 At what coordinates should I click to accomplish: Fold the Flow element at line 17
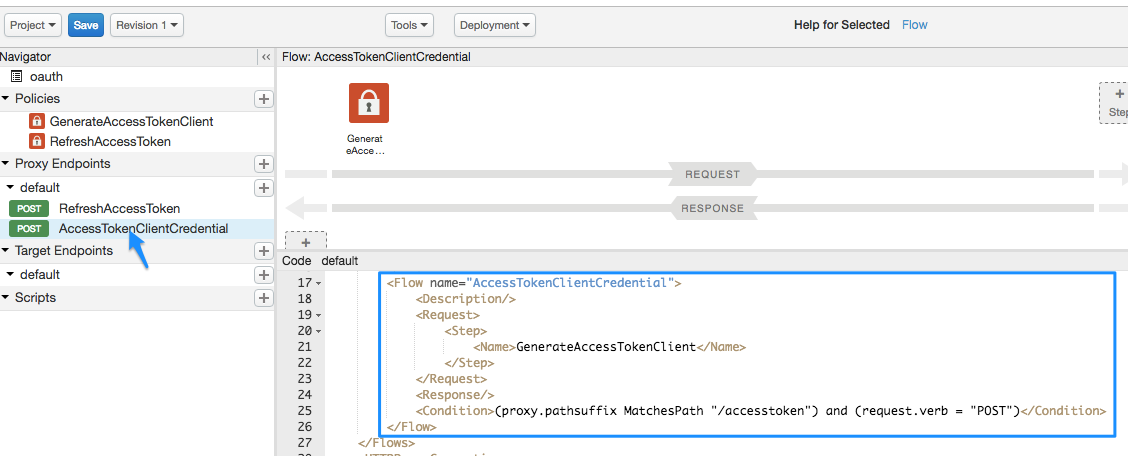click(x=318, y=284)
